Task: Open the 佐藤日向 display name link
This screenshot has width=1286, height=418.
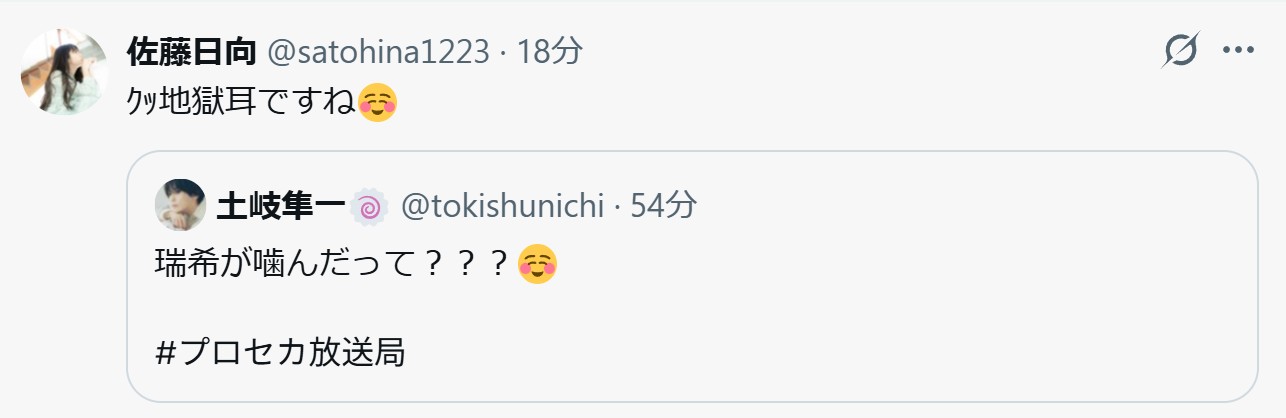Action: coord(191,50)
